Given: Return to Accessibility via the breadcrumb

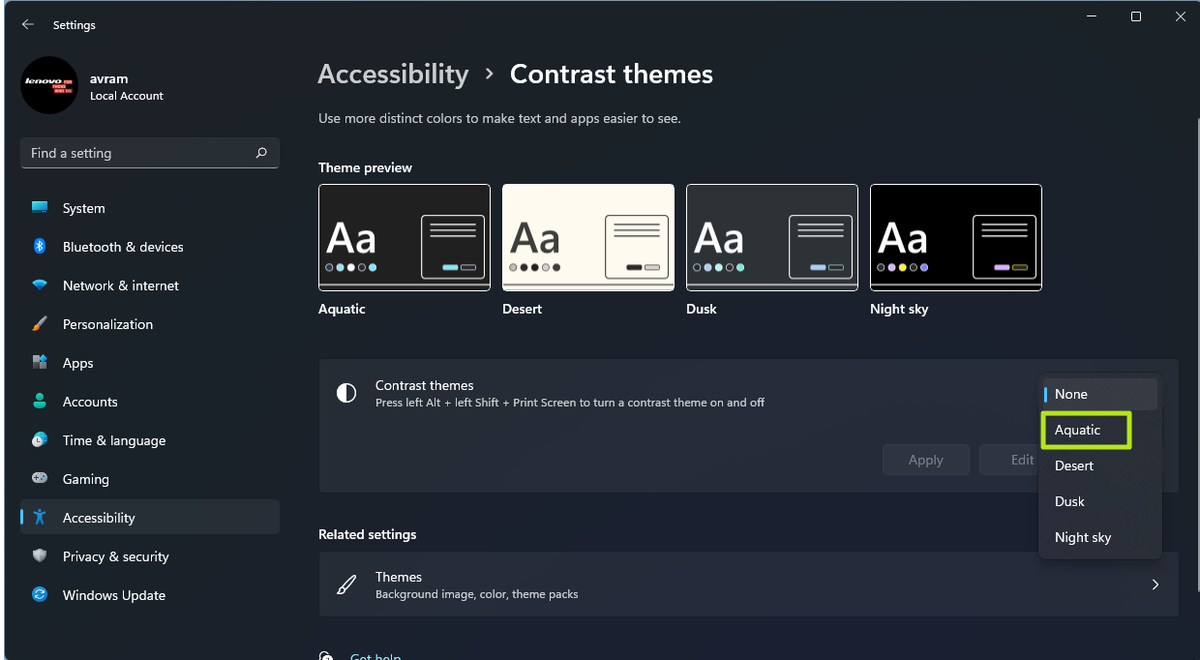Looking at the screenshot, I should pos(393,73).
